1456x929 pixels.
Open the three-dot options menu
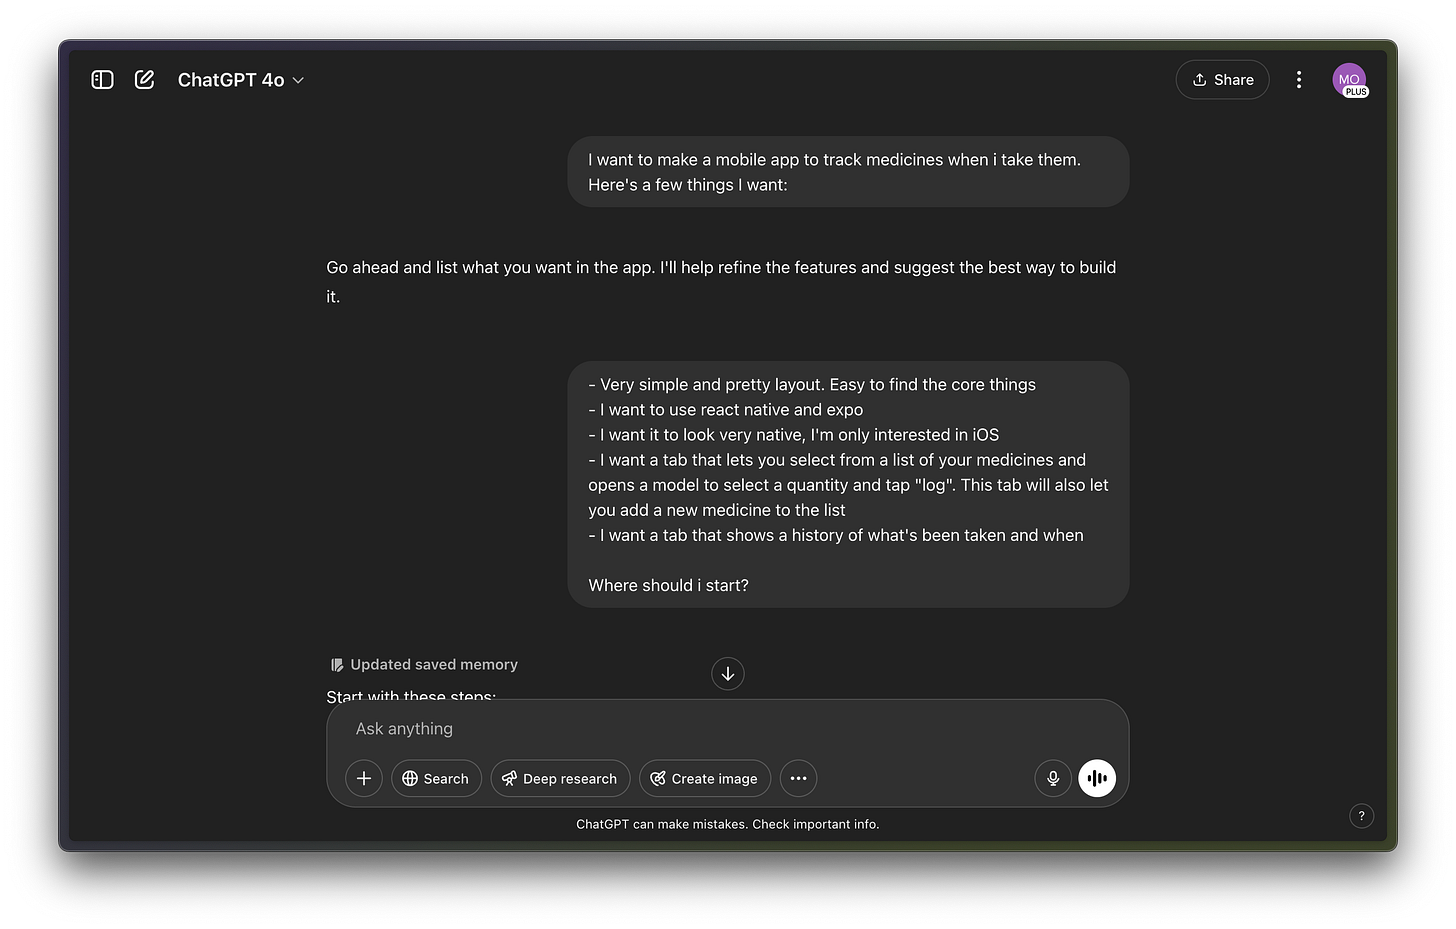1299,80
